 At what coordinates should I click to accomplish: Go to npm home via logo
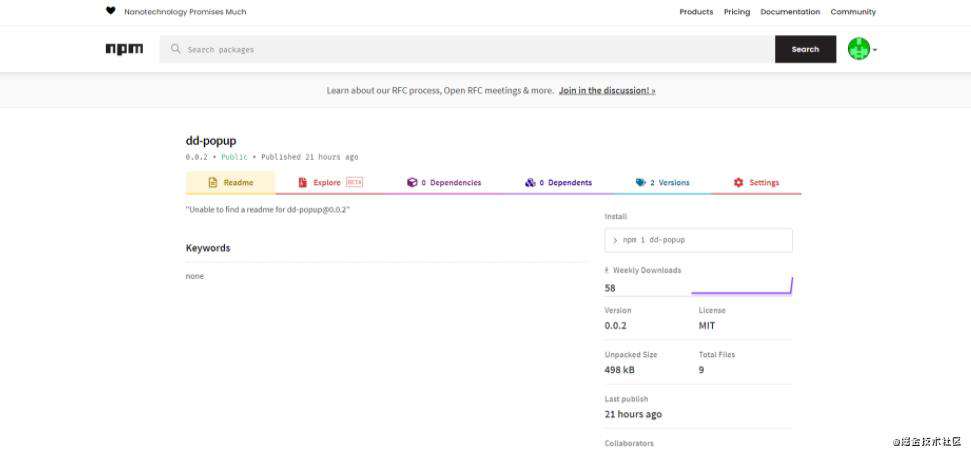pos(124,49)
